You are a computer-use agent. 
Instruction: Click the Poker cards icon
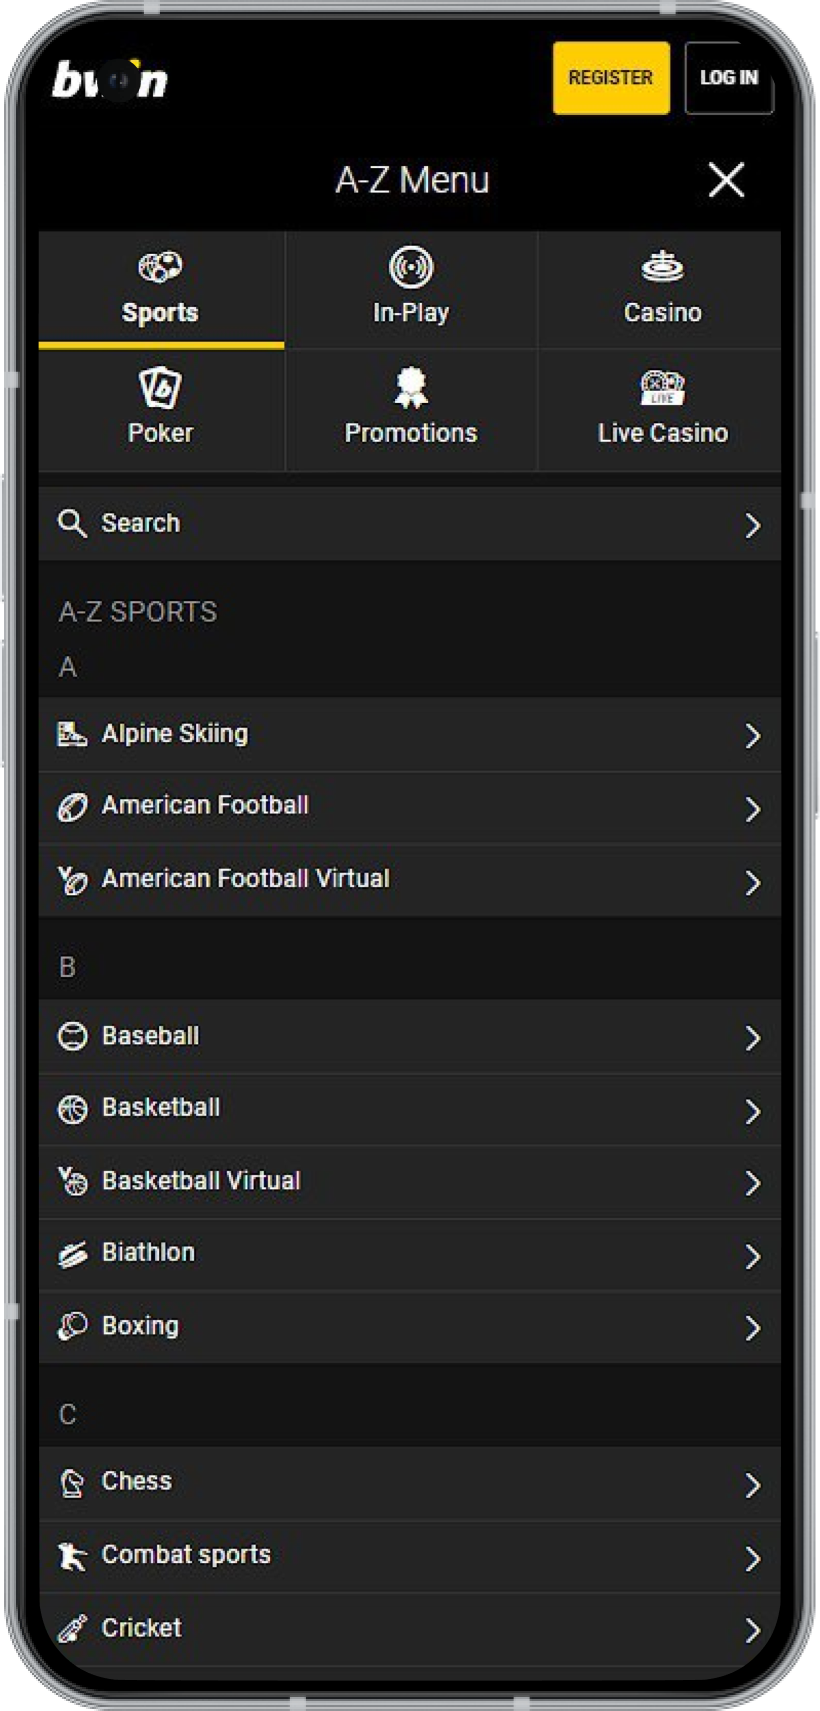click(159, 388)
